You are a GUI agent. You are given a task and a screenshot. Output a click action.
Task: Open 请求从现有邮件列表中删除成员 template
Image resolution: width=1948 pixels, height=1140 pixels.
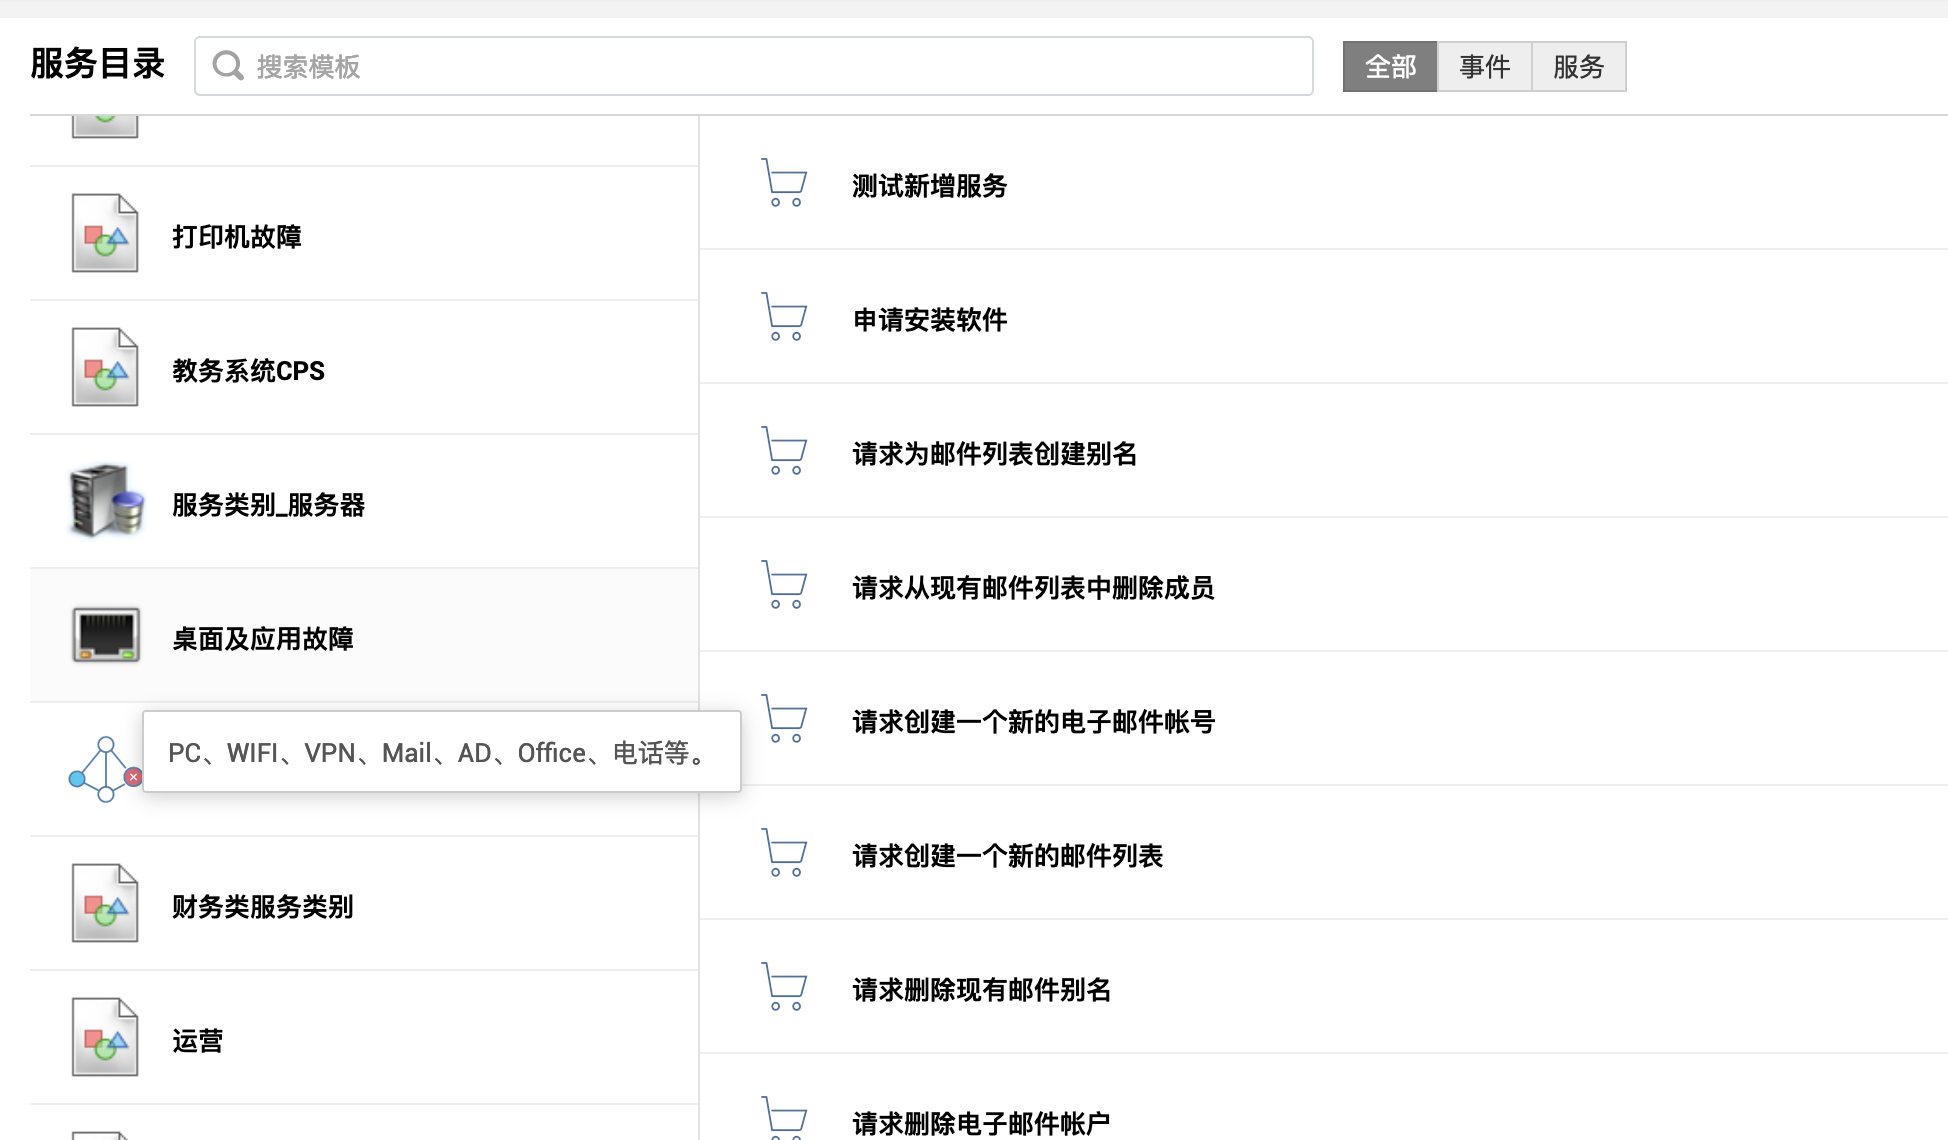click(1033, 588)
